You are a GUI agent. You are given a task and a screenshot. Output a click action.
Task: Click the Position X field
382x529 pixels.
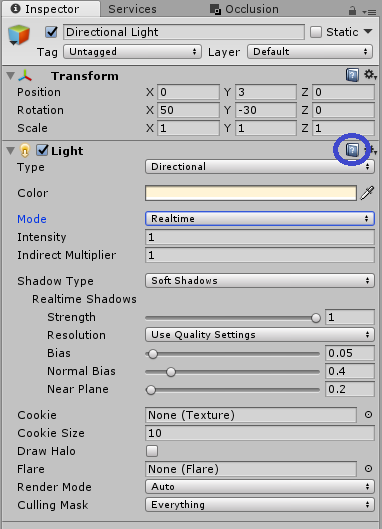188,92
